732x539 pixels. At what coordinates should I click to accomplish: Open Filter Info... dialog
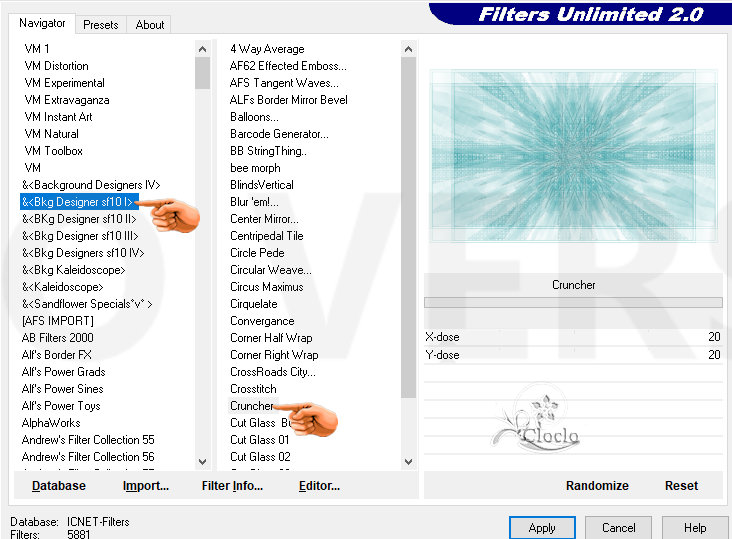(x=232, y=486)
